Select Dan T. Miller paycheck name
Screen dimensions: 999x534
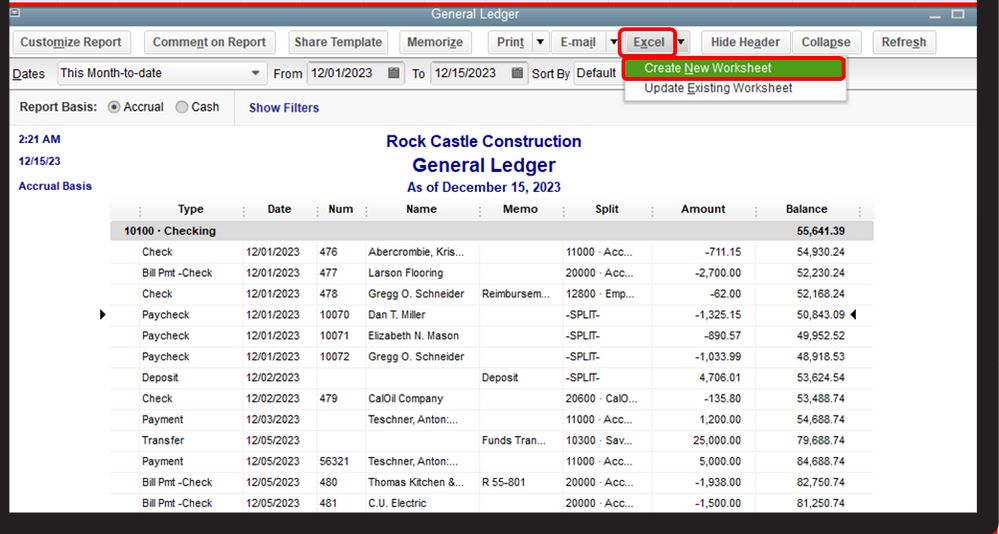pyautogui.click(x=396, y=315)
